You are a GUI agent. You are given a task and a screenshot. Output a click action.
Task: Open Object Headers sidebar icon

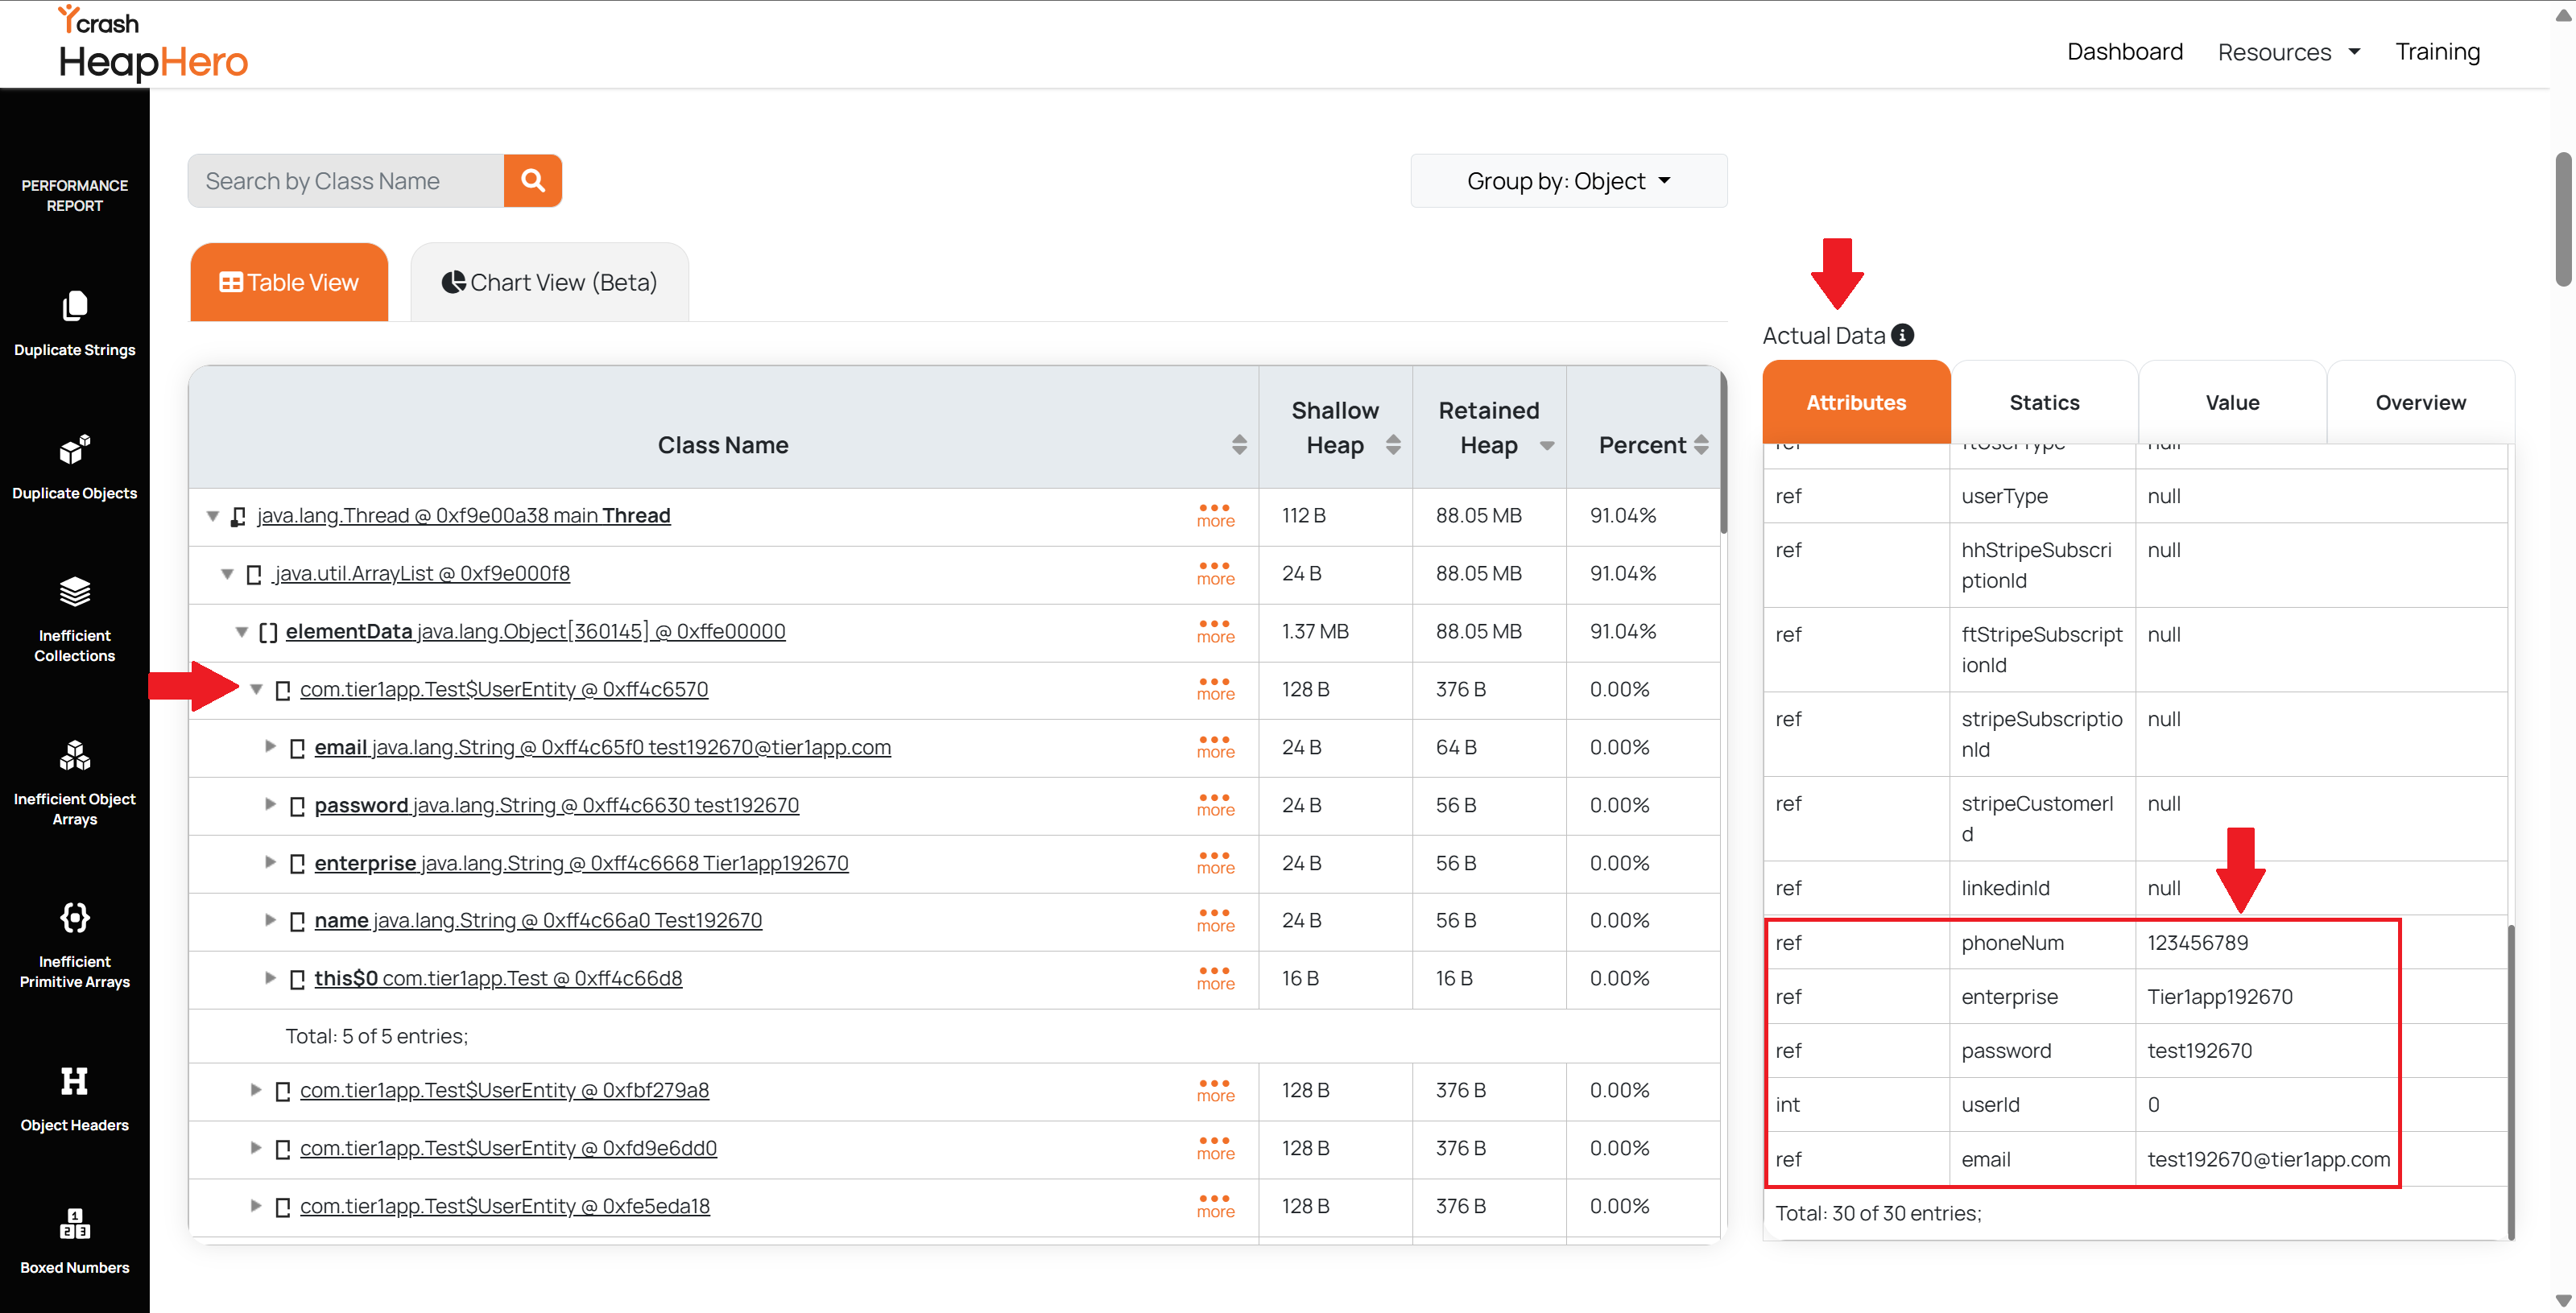[x=75, y=1081]
